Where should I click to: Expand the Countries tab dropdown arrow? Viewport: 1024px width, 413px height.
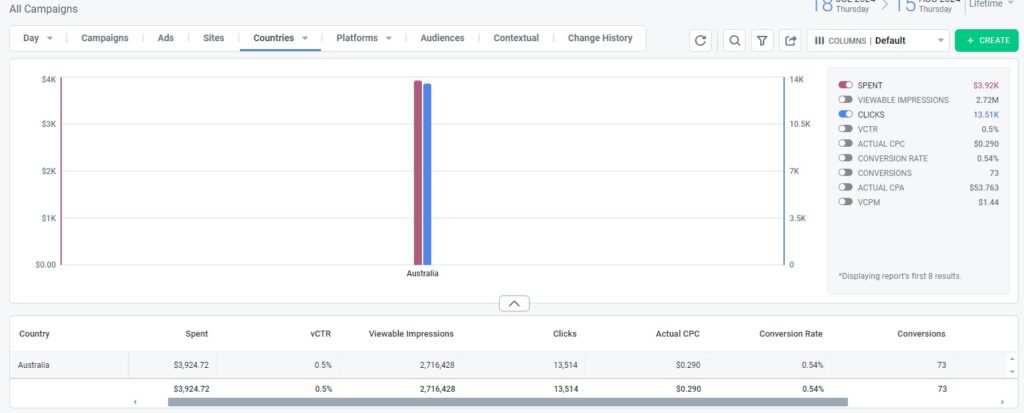coord(305,38)
